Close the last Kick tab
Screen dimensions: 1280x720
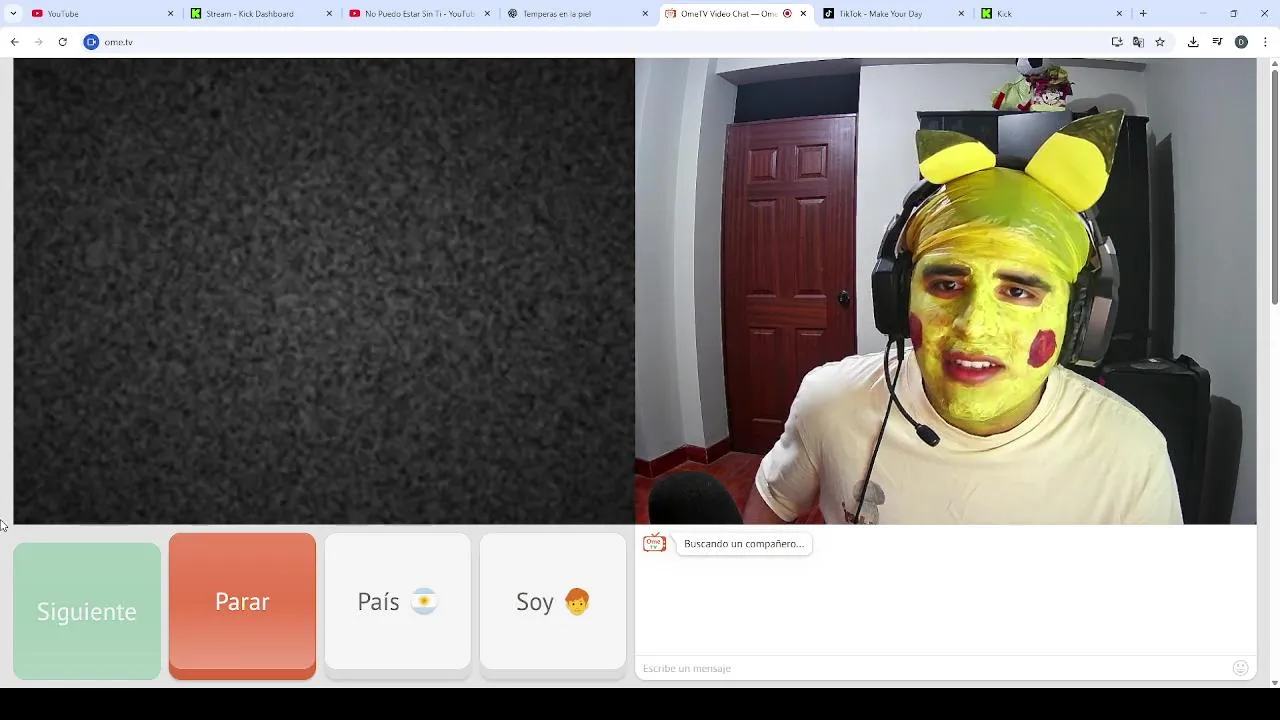coord(1119,14)
